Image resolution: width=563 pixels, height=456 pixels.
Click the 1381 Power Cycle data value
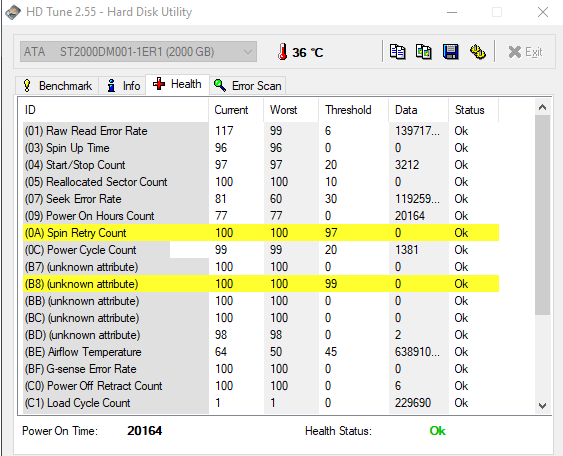click(406, 250)
